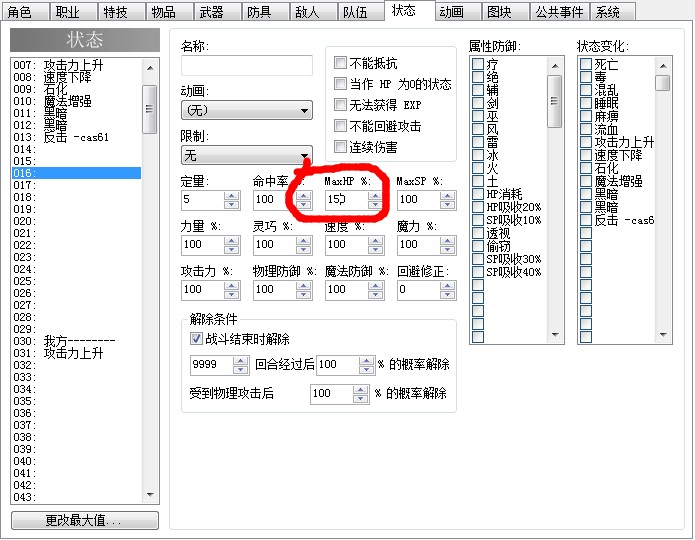Check 冰 in 属性防御 list
This screenshot has width=695, height=540.
point(478,155)
